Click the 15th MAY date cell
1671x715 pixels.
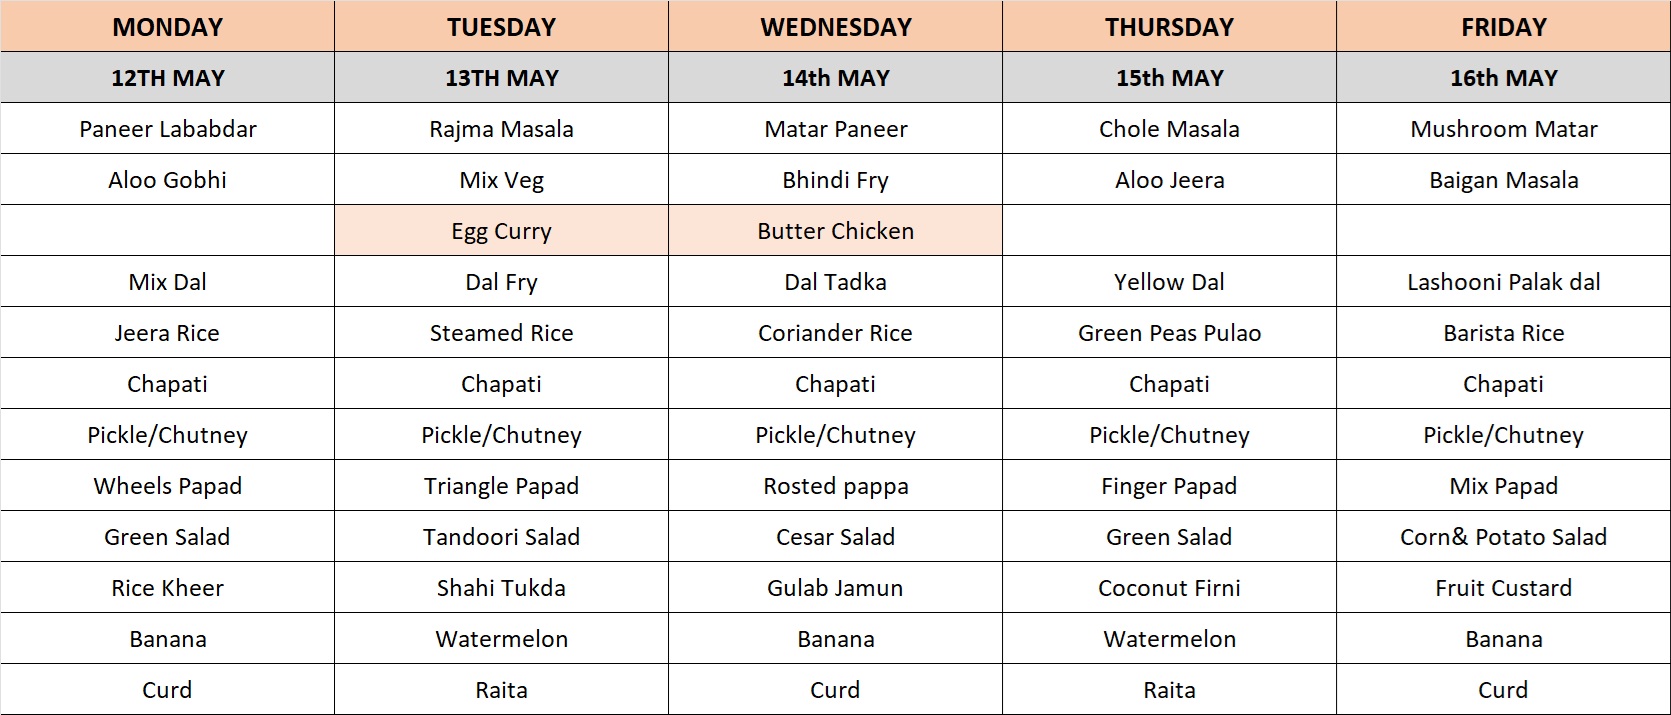coord(1169,77)
